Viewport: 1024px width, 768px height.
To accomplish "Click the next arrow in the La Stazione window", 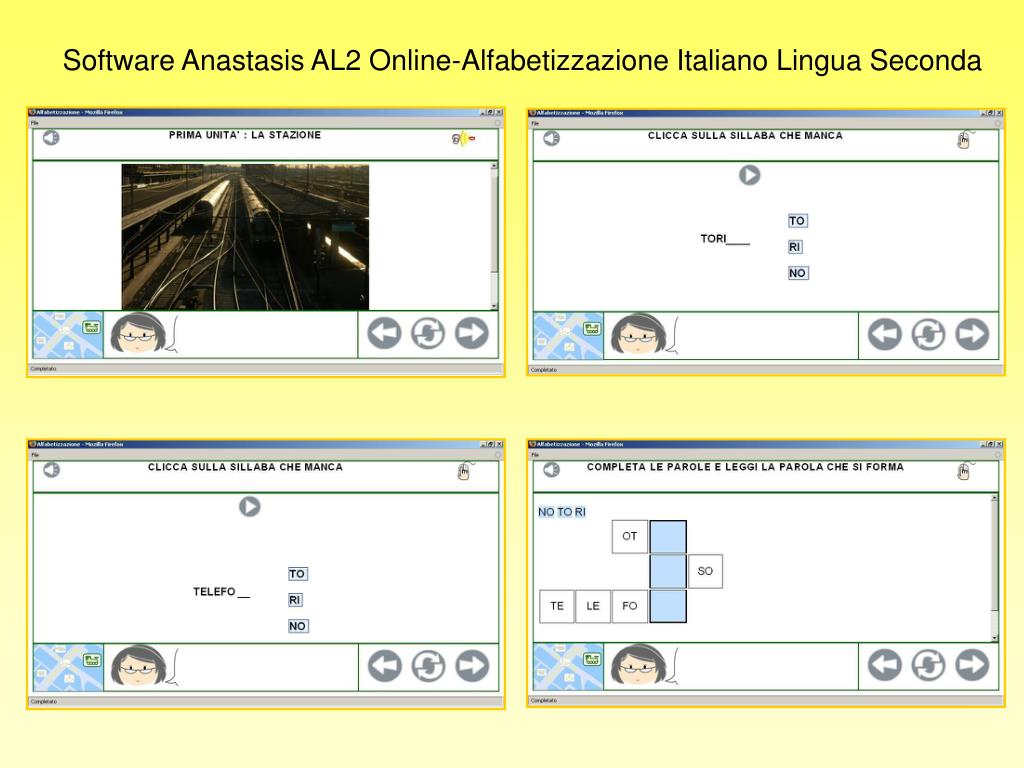I will click(472, 333).
